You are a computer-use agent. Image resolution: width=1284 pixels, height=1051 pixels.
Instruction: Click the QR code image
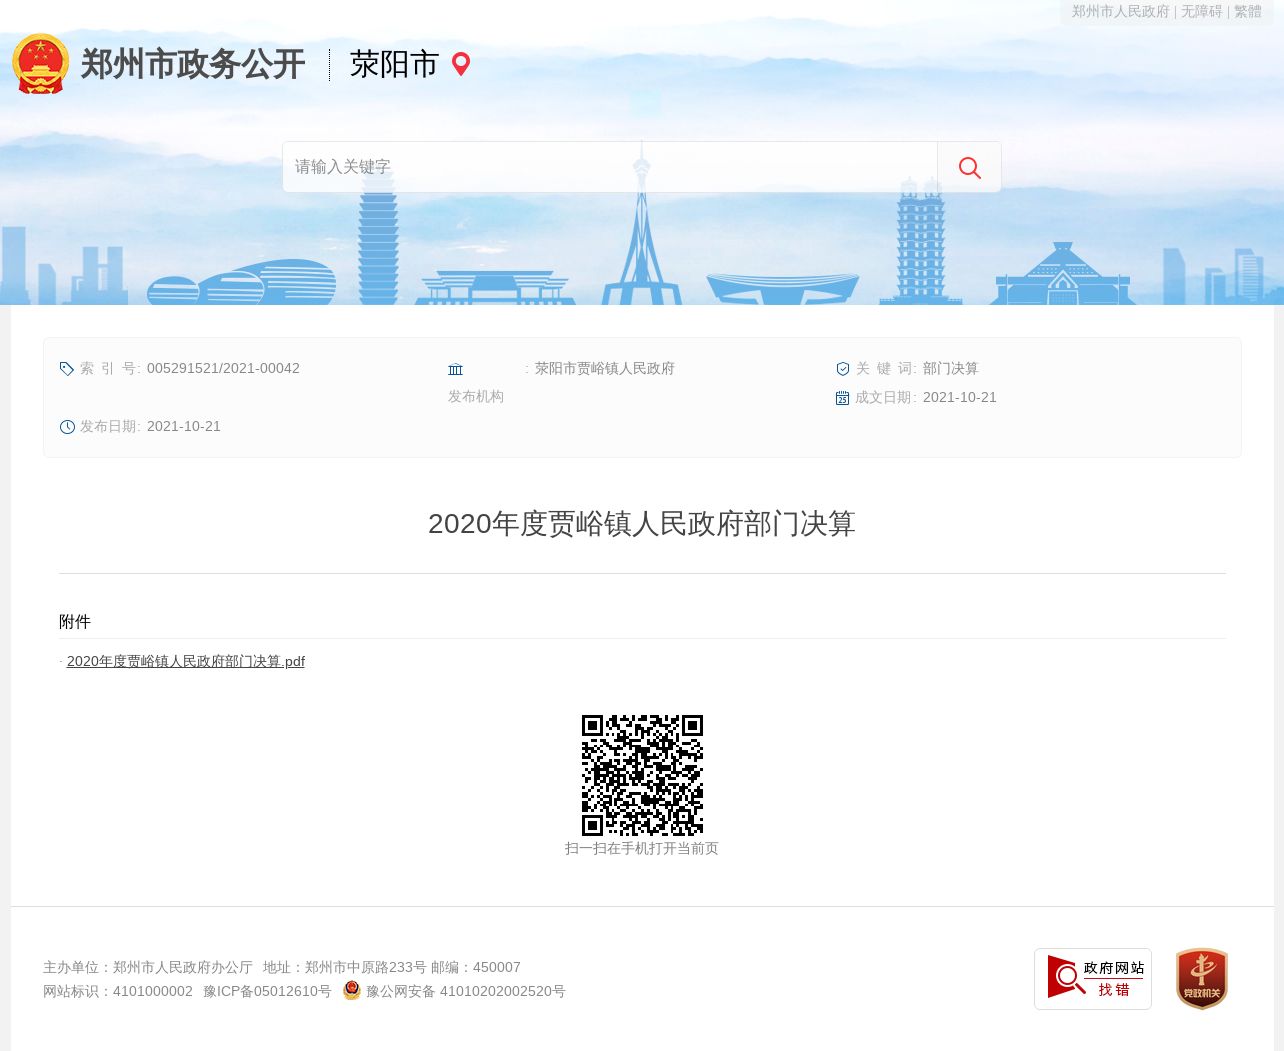(x=642, y=775)
